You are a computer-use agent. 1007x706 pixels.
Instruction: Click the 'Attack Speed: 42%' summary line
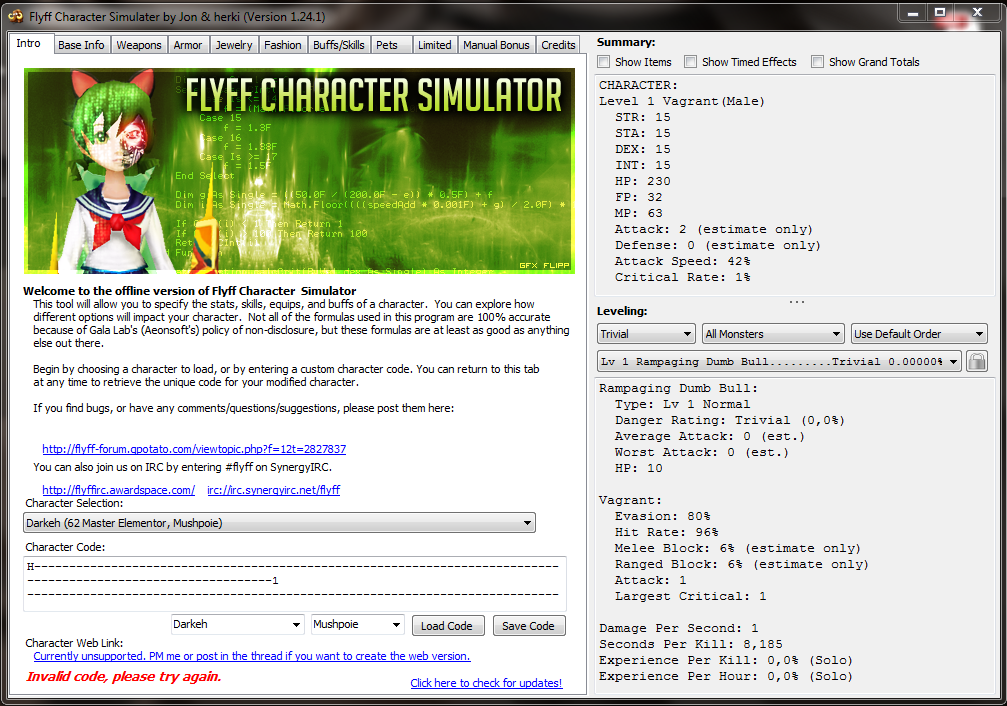point(682,261)
